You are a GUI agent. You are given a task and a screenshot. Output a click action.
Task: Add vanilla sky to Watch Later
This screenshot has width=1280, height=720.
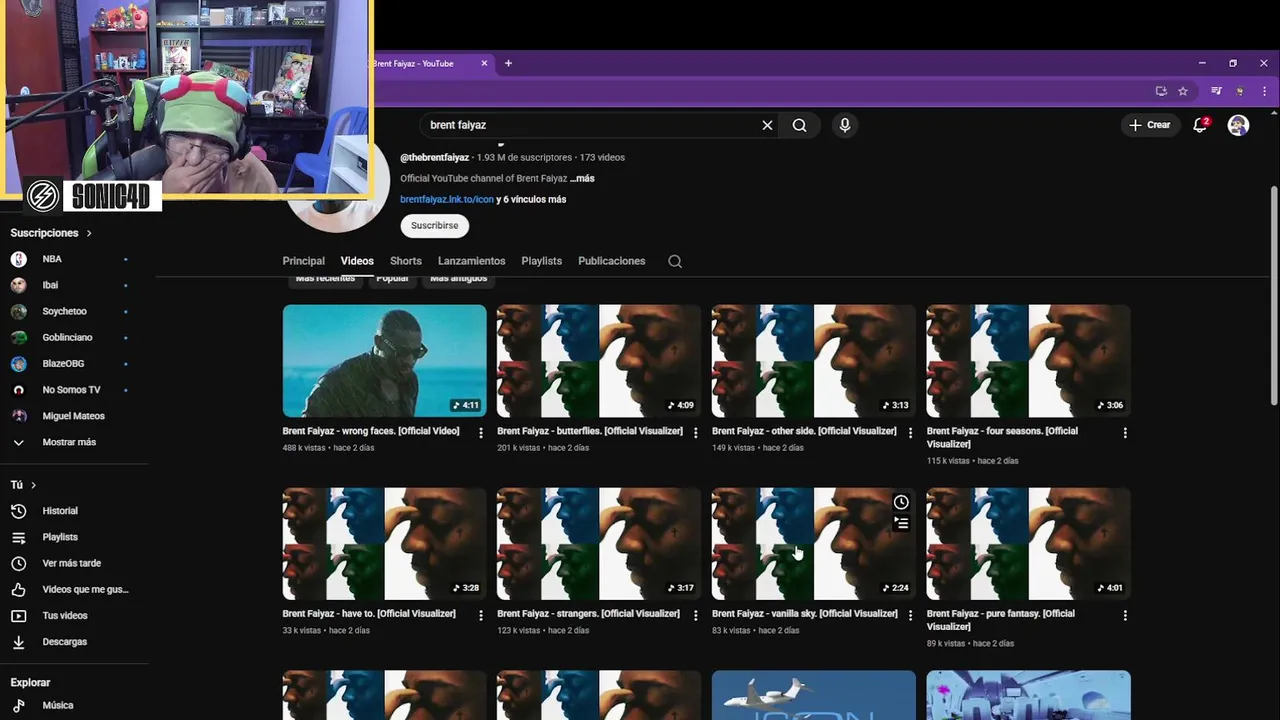[901, 502]
